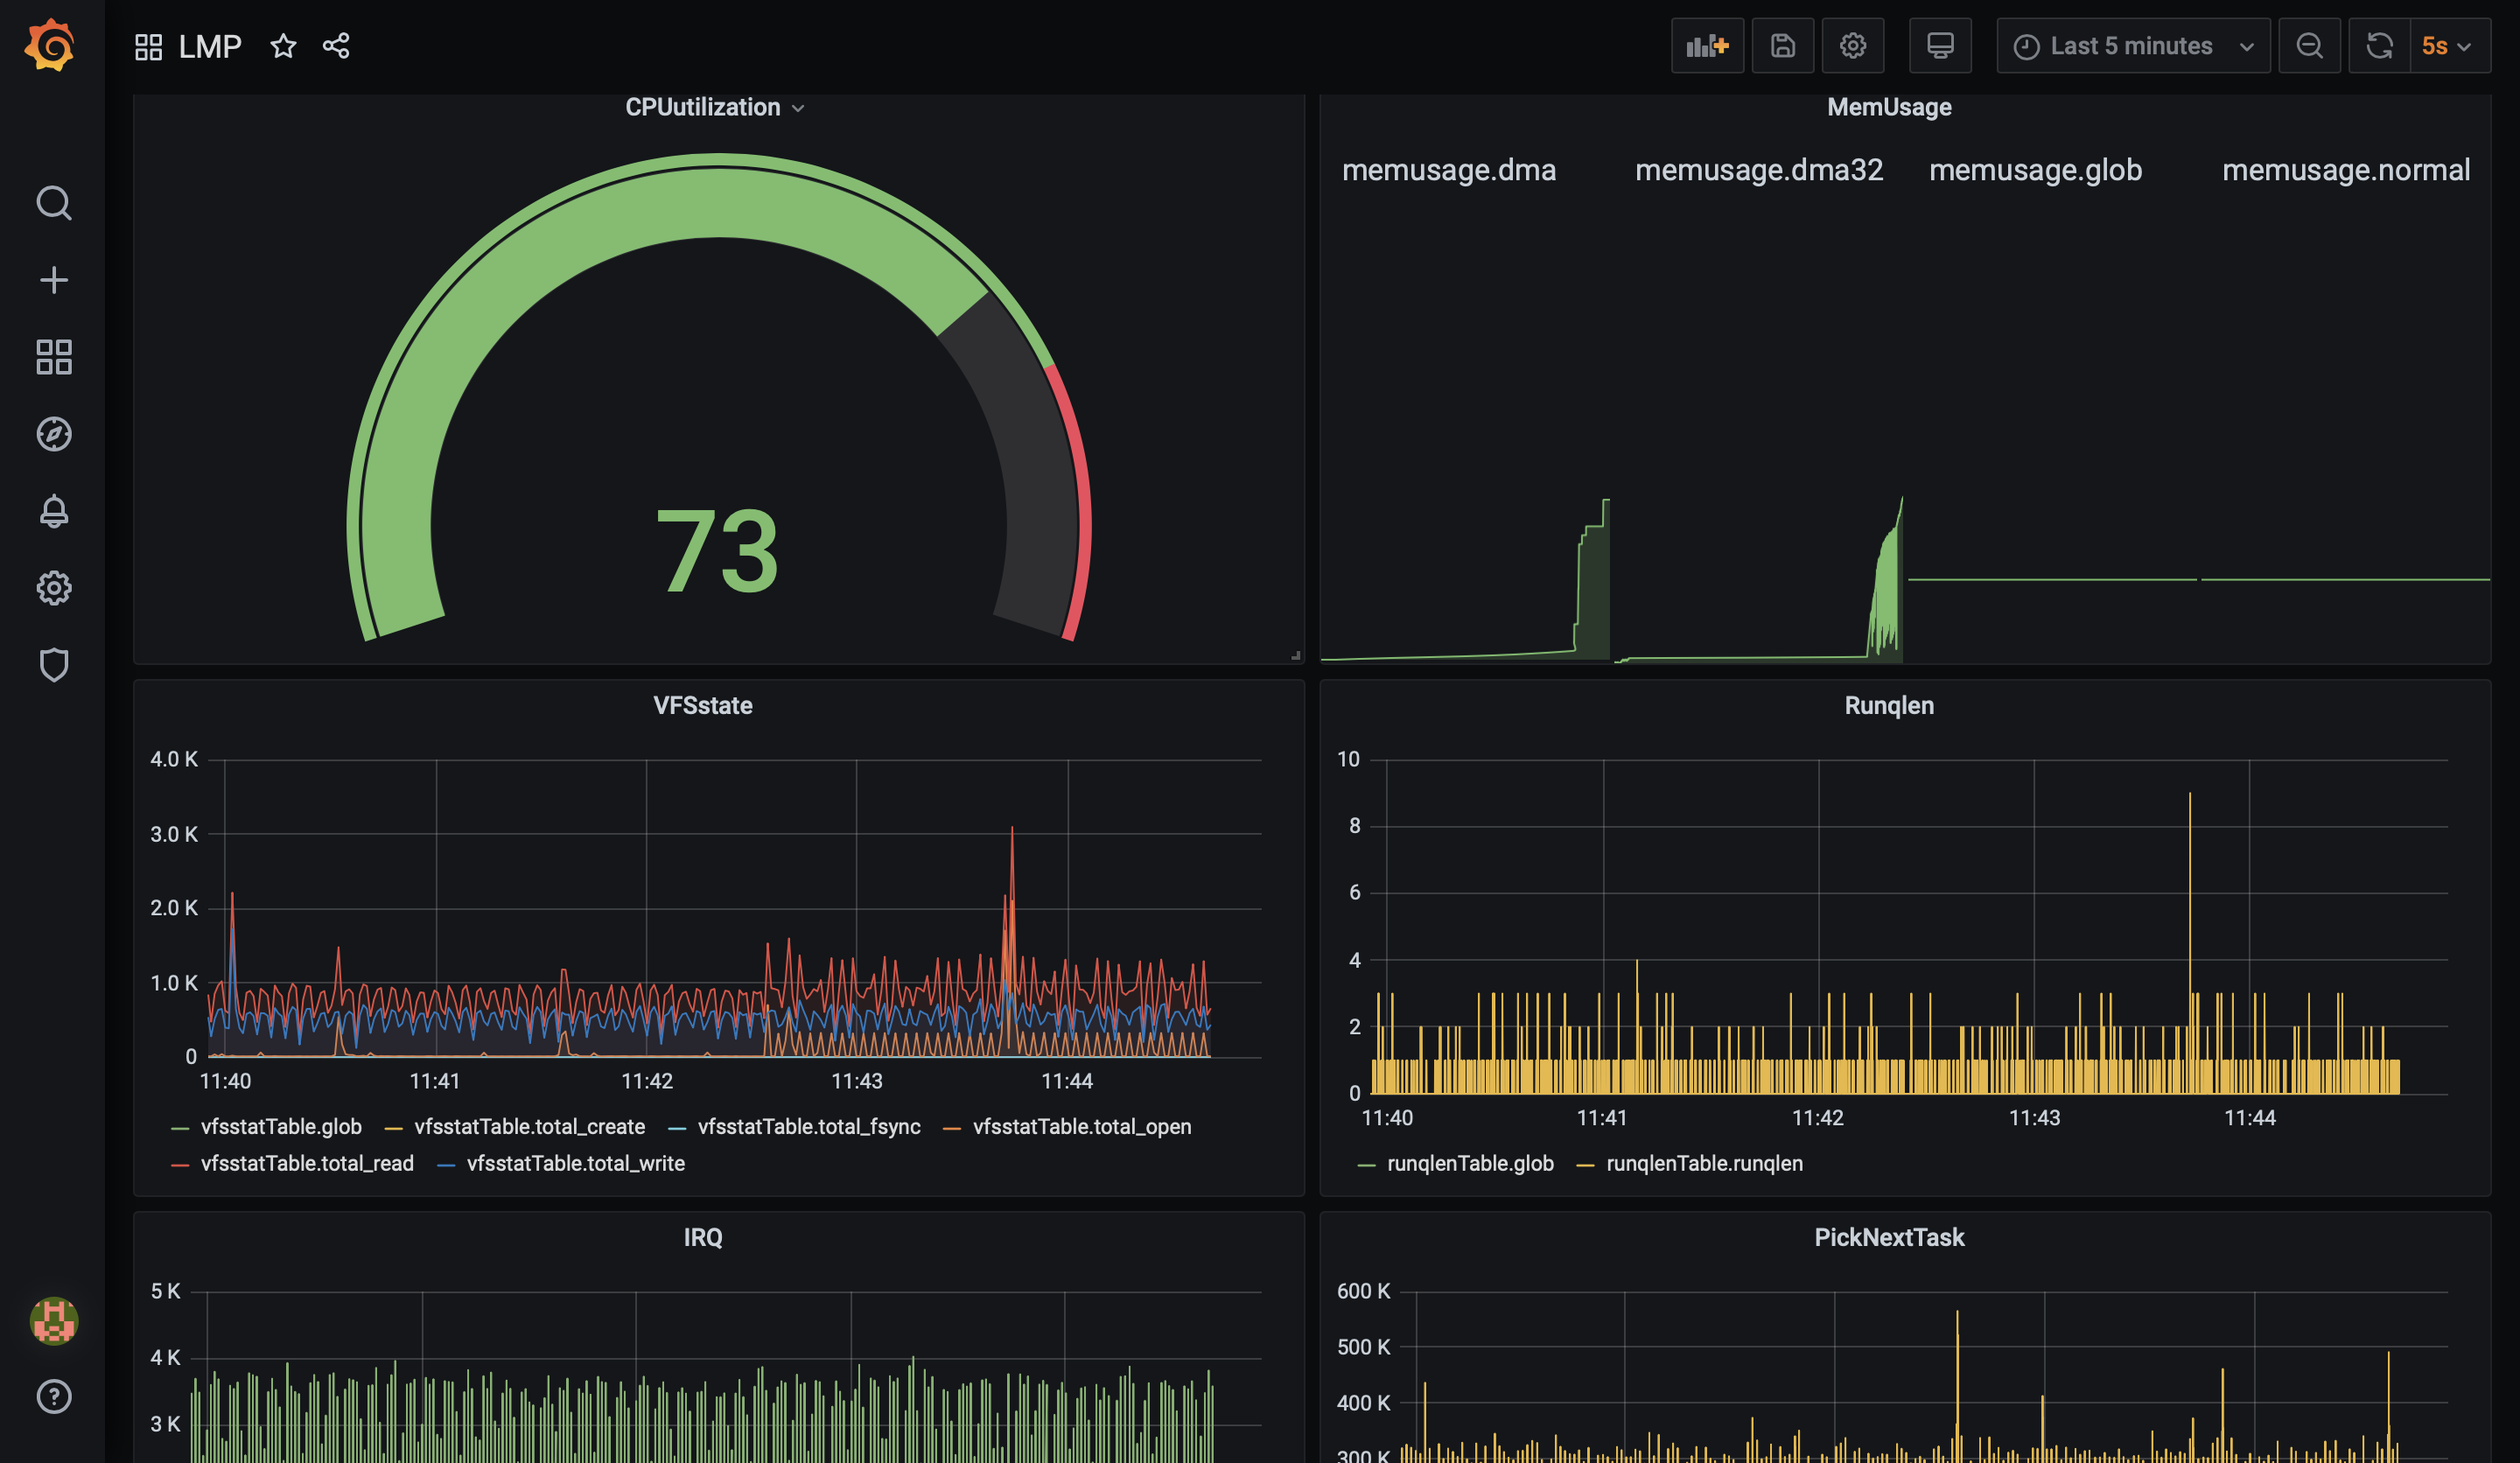Cycle view mode with monitor icon
This screenshot has height=1463, width=2520.
coord(1939,46)
